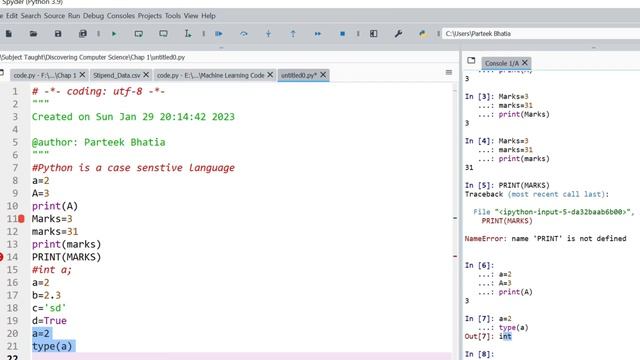Save all open files

pos(82,34)
